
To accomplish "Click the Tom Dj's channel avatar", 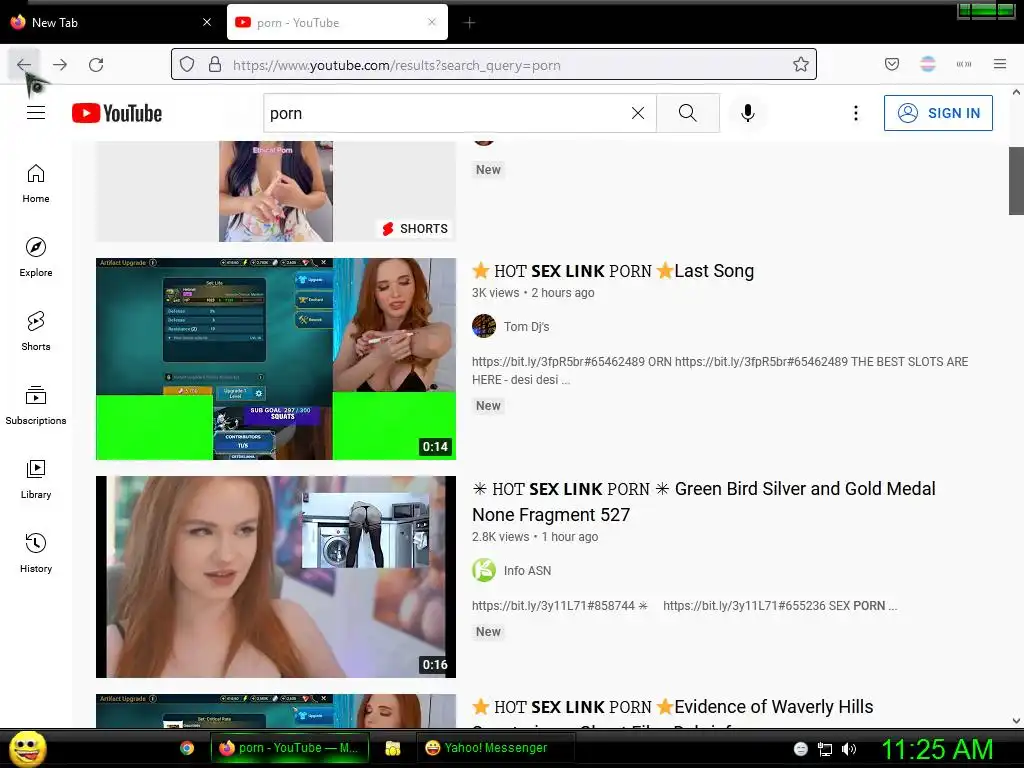I will pos(484,327).
